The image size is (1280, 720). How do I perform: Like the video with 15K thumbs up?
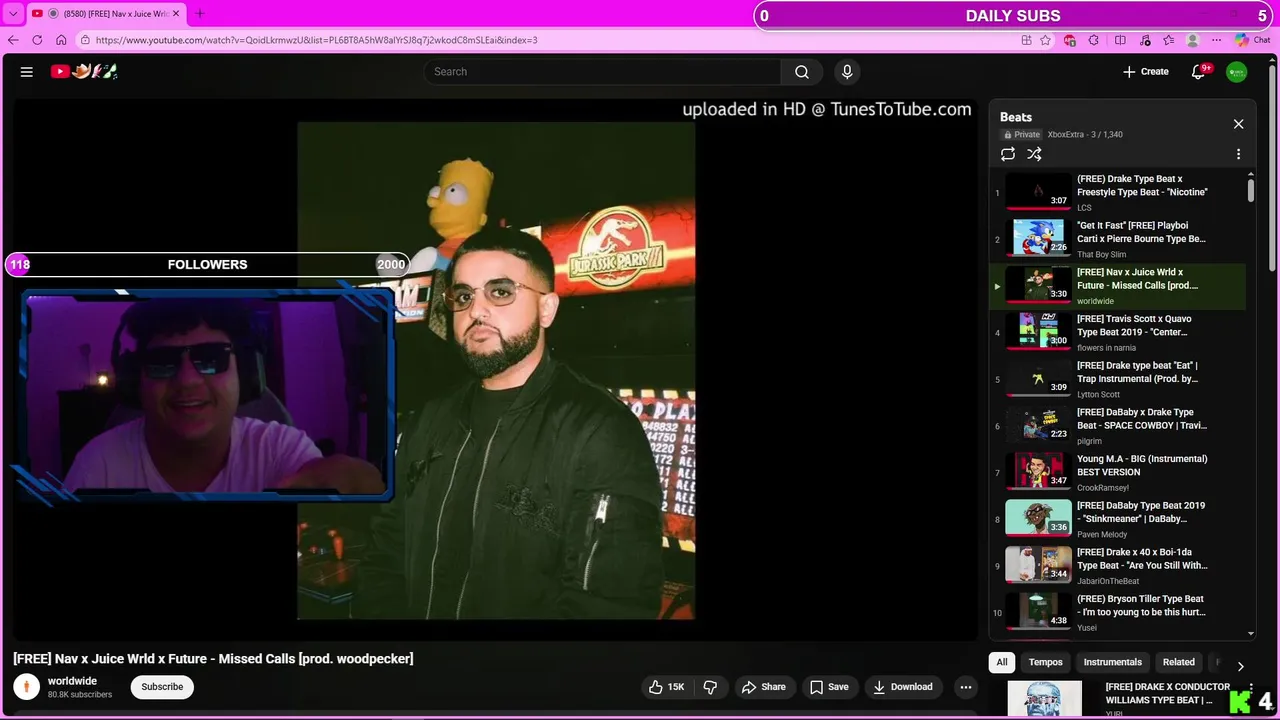[x=666, y=687]
